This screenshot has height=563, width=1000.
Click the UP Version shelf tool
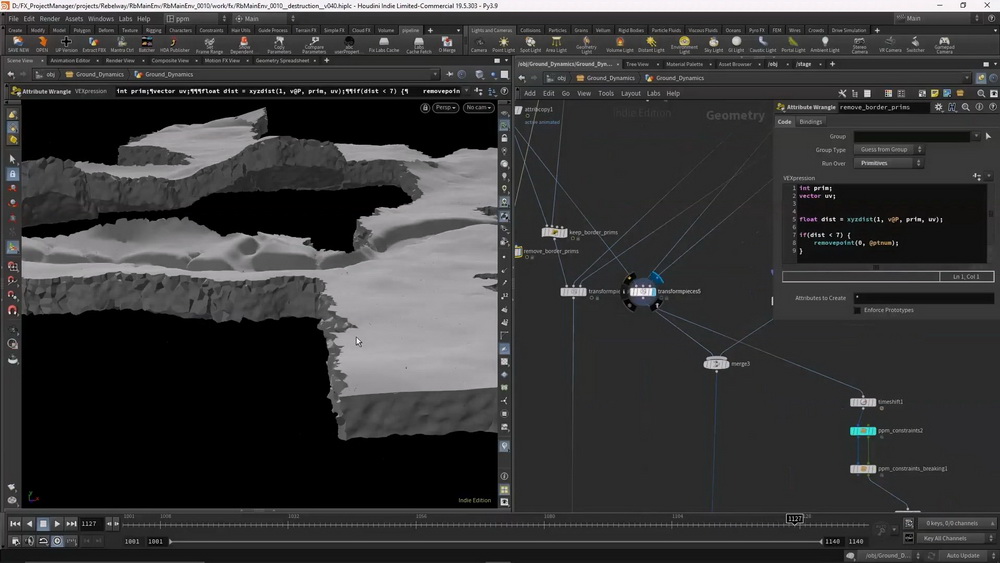pyautogui.click(x=66, y=44)
